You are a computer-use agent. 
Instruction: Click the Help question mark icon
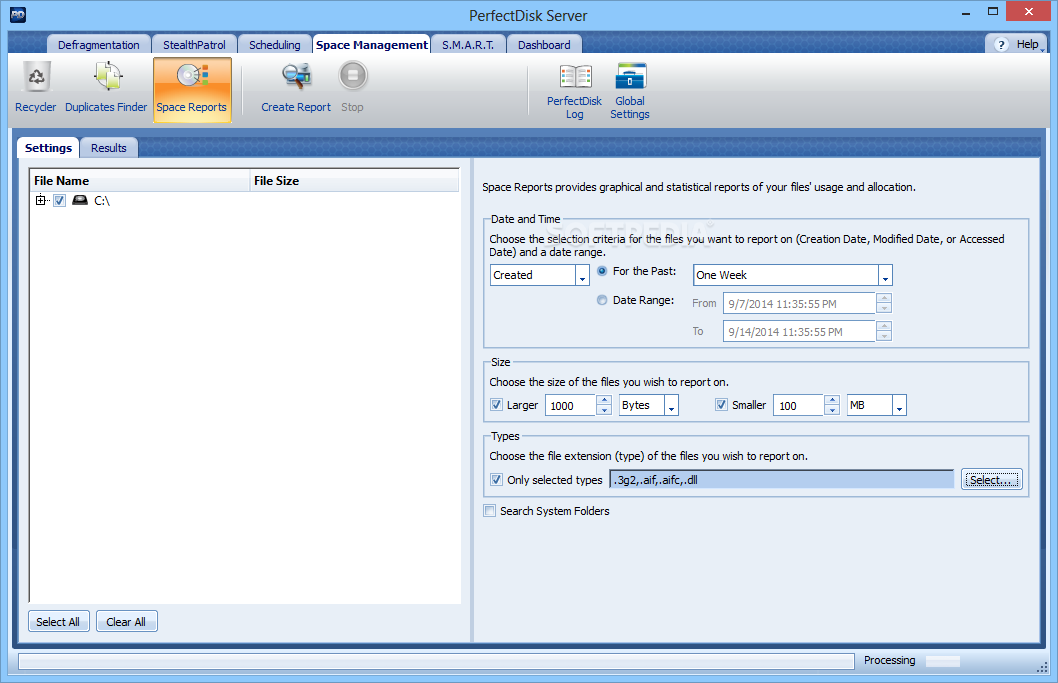(x=1001, y=45)
